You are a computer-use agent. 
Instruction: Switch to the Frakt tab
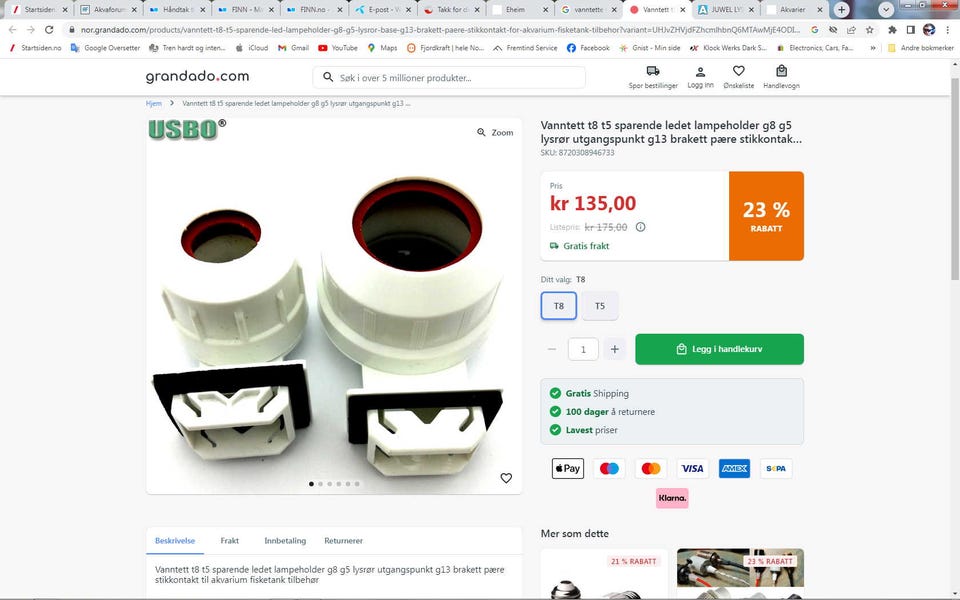tap(230, 541)
